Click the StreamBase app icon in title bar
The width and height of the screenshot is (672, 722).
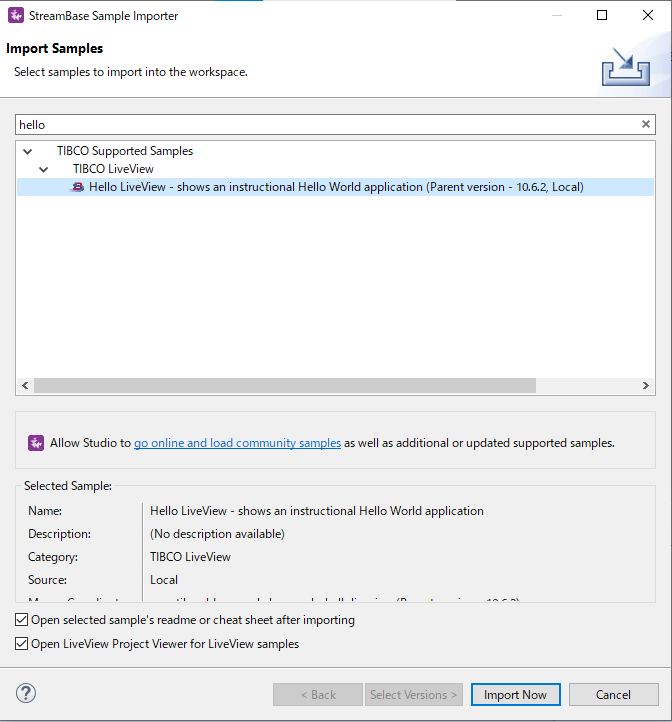(x=16, y=16)
